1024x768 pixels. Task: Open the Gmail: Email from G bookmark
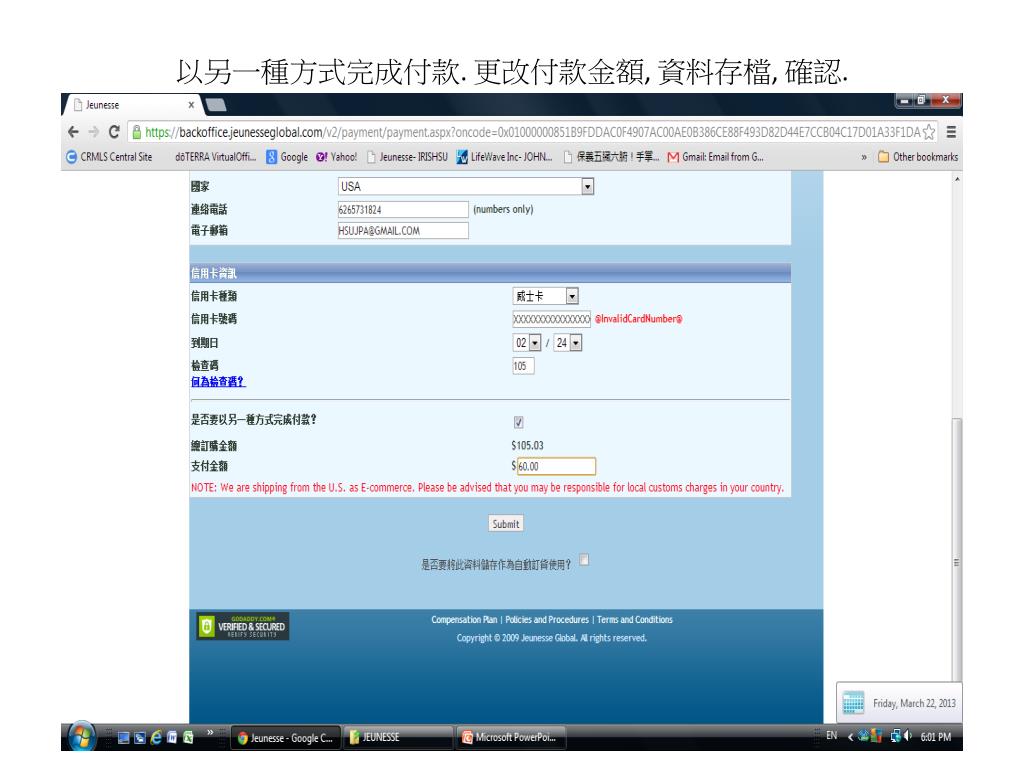point(715,157)
